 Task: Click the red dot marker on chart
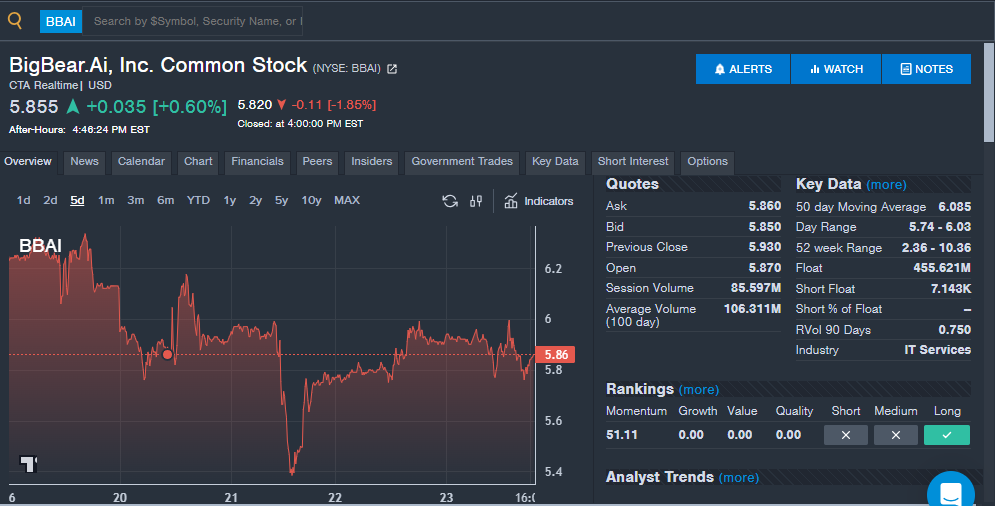tap(167, 354)
